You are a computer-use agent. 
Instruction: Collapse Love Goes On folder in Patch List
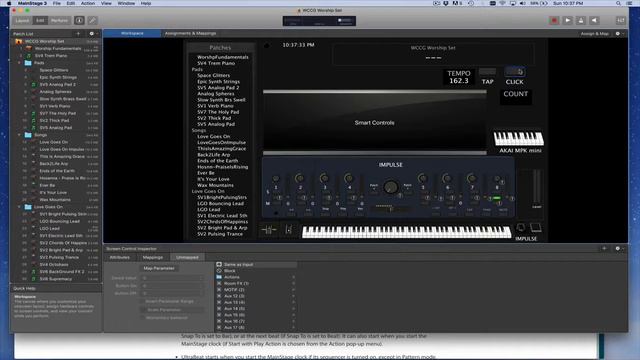(x=19, y=207)
